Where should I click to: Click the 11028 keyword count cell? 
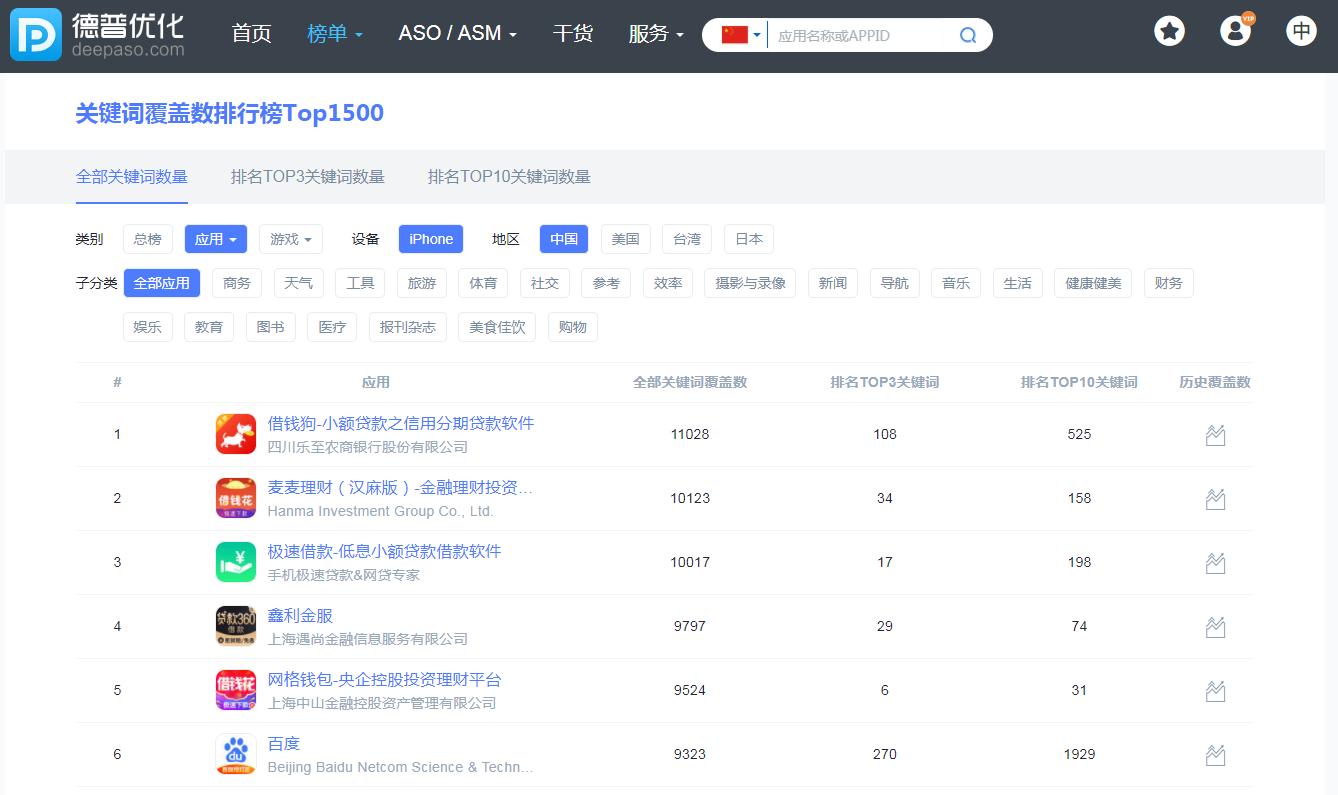click(x=690, y=434)
